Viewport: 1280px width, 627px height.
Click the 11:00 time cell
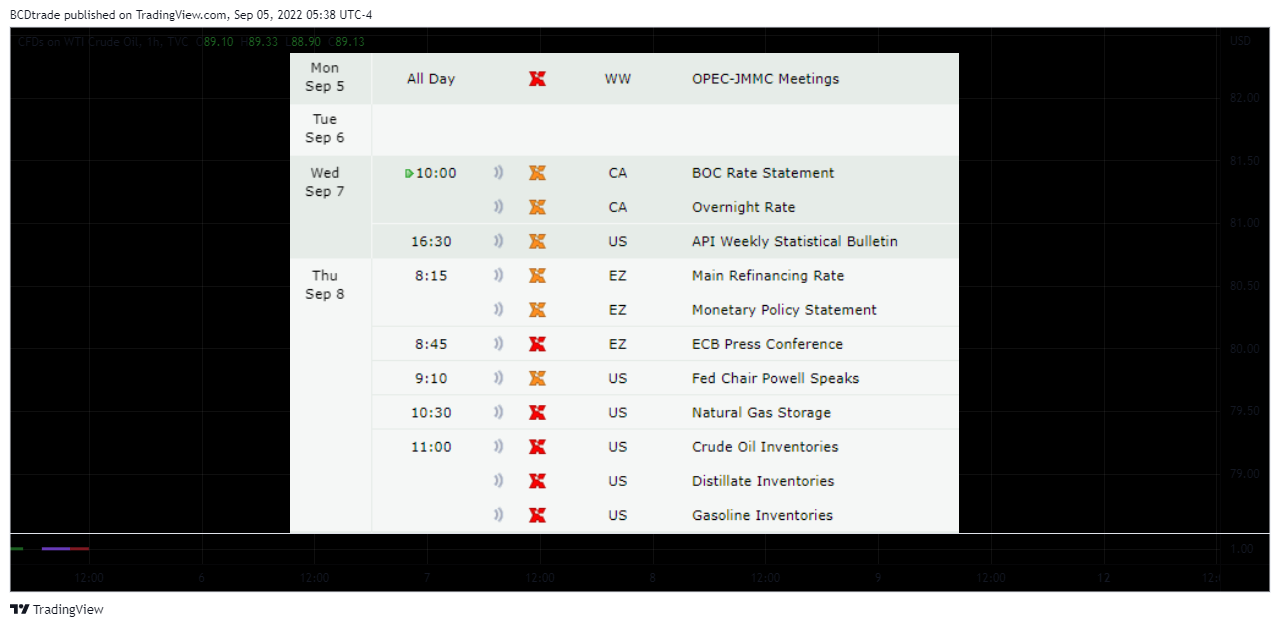click(x=431, y=447)
